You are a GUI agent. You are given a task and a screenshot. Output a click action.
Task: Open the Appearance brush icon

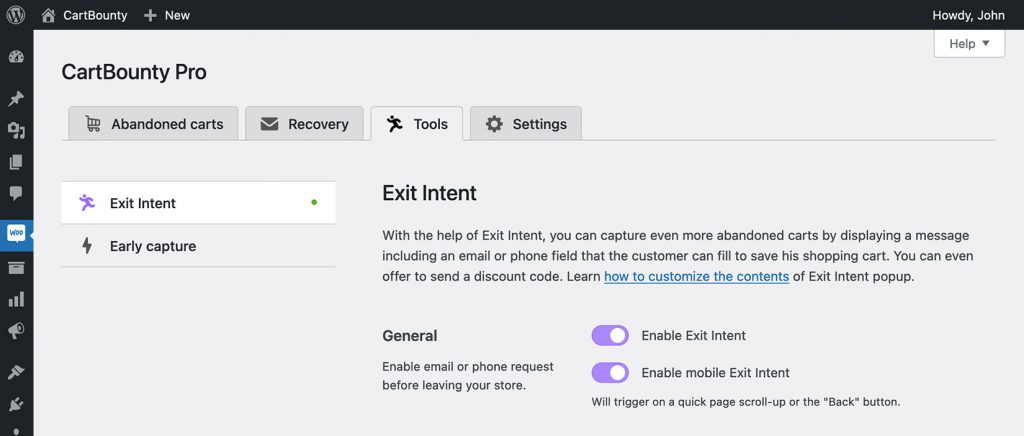[x=16, y=372]
